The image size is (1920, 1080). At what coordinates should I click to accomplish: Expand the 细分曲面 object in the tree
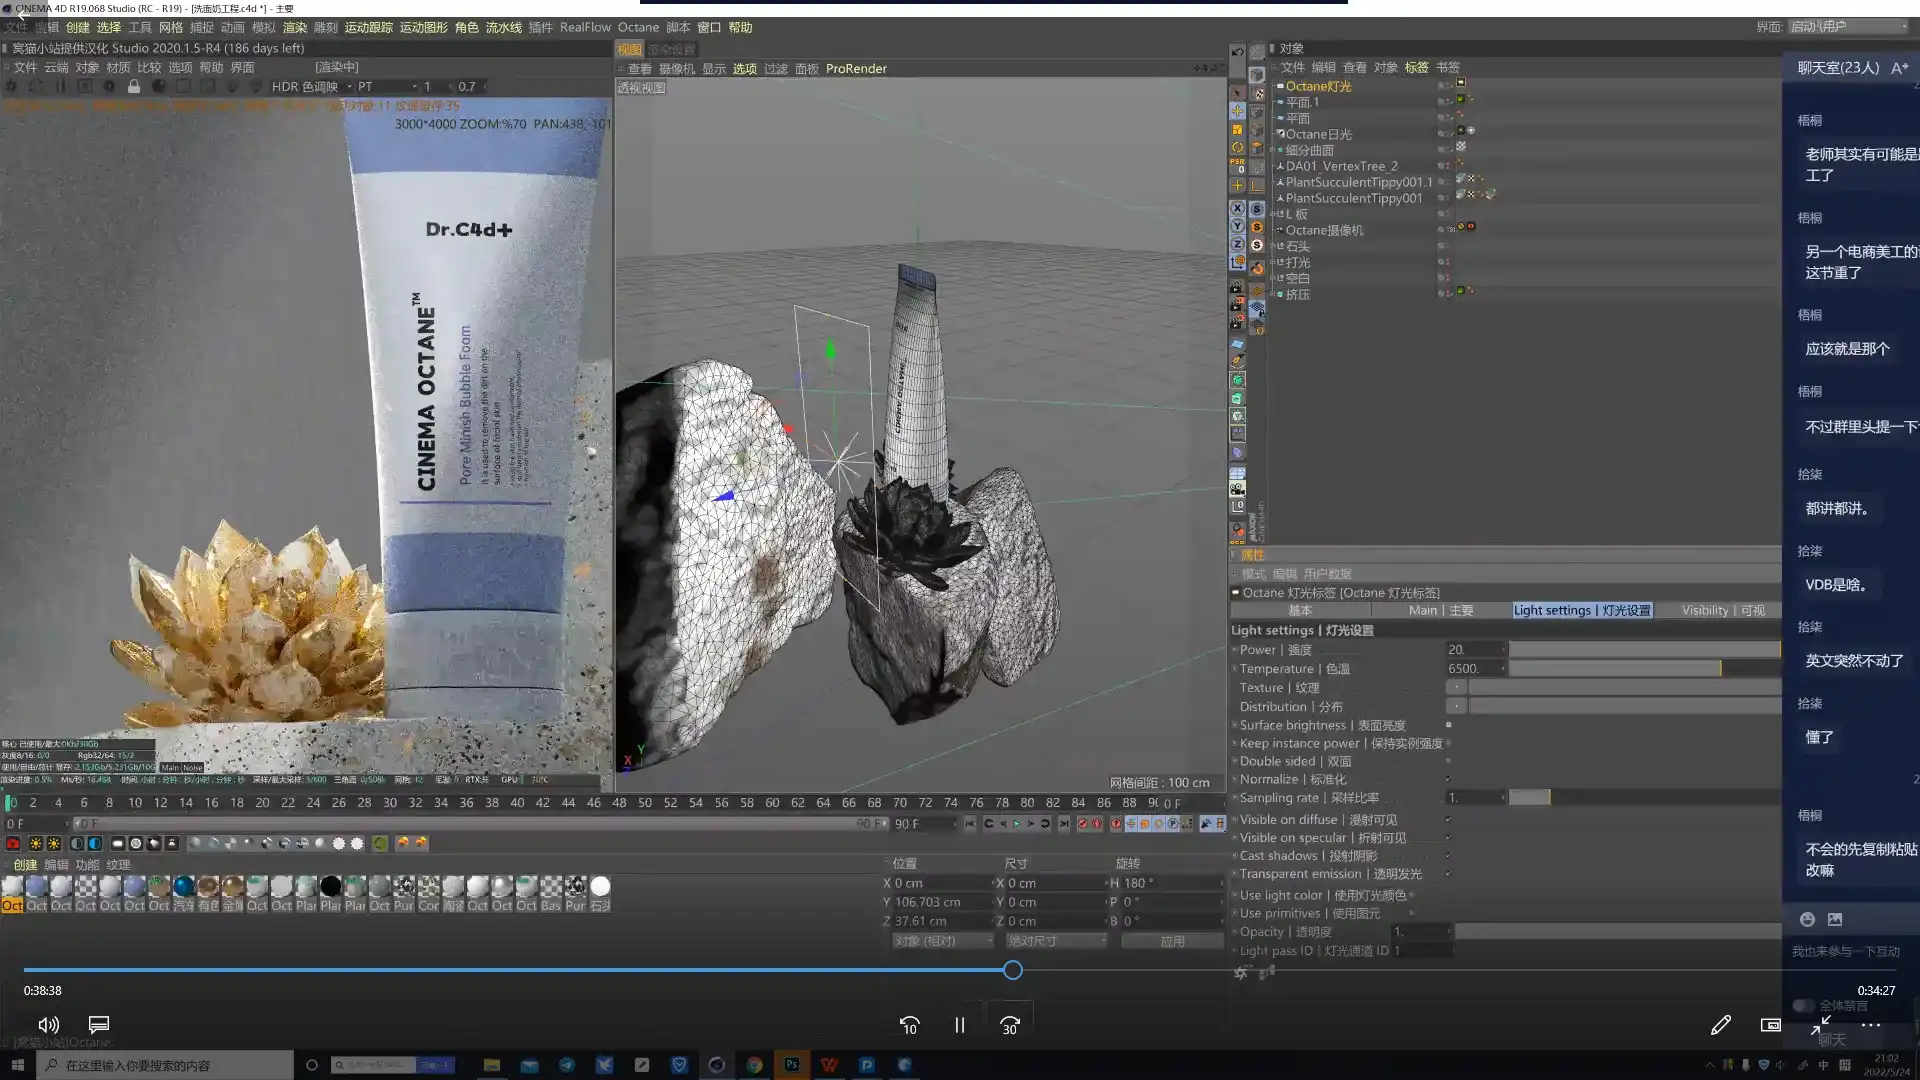[1273, 150]
